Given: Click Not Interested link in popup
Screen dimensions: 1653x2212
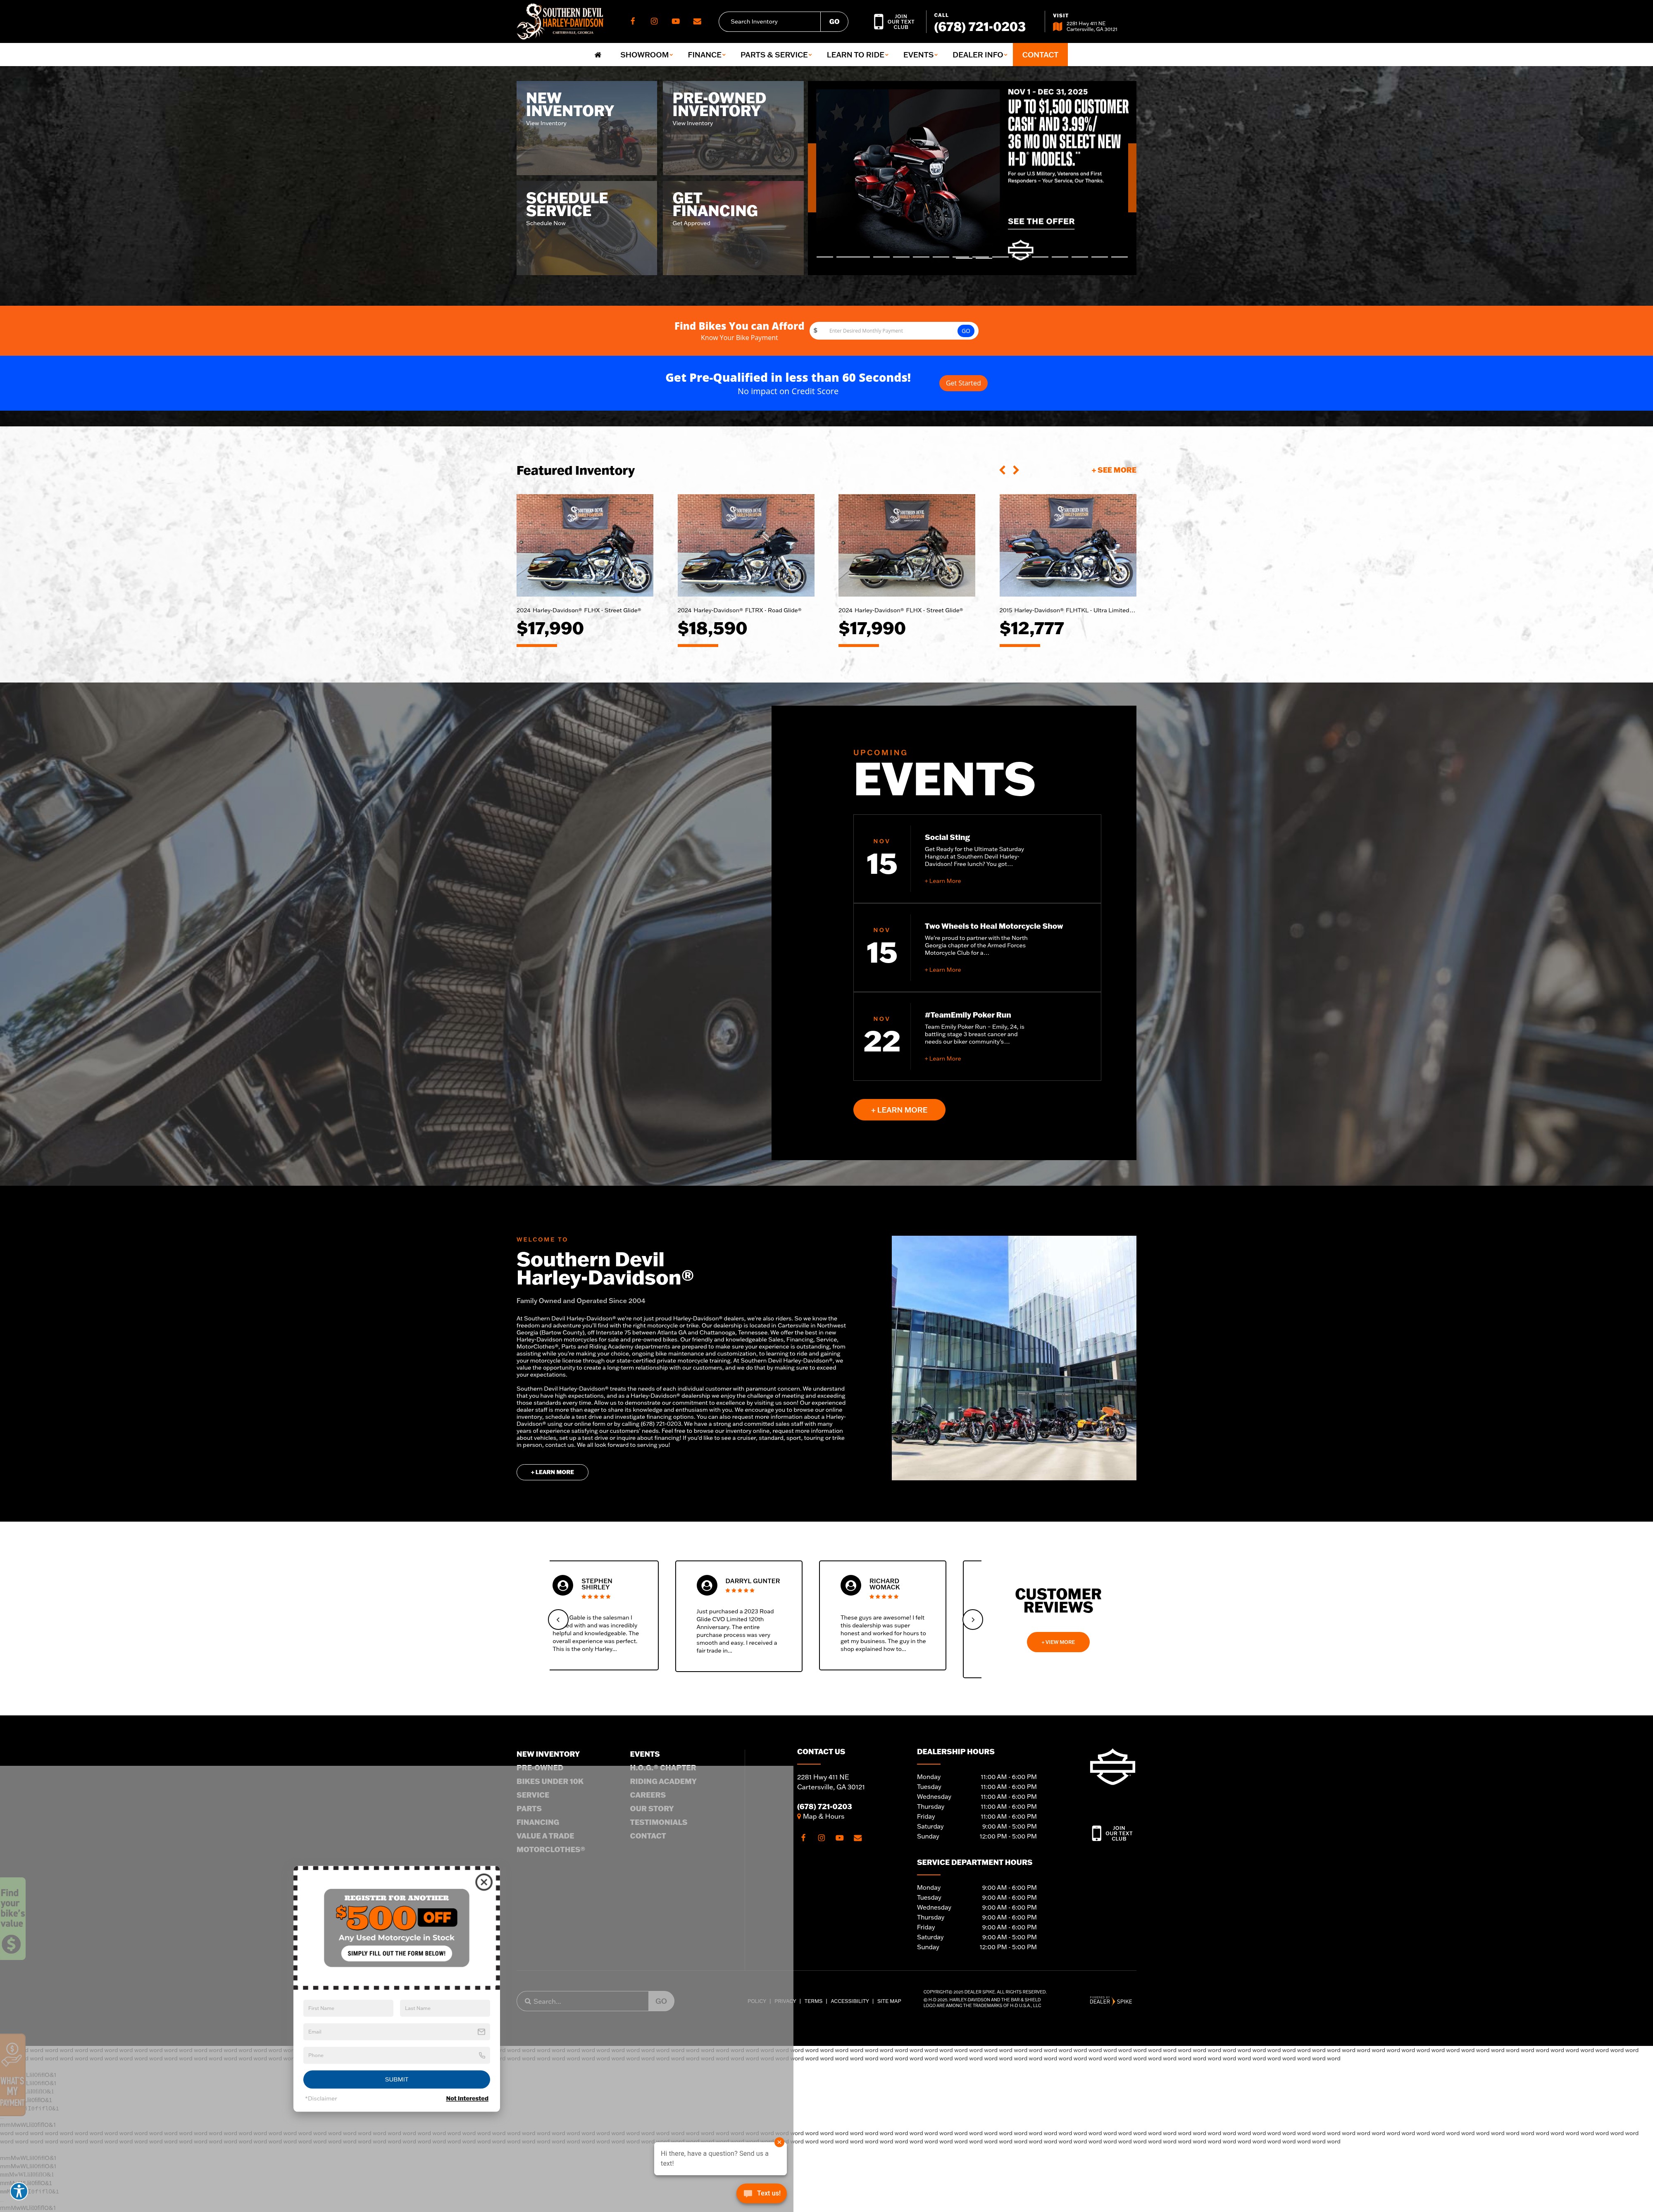Looking at the screenshot, I should [x=467, y=2098].
